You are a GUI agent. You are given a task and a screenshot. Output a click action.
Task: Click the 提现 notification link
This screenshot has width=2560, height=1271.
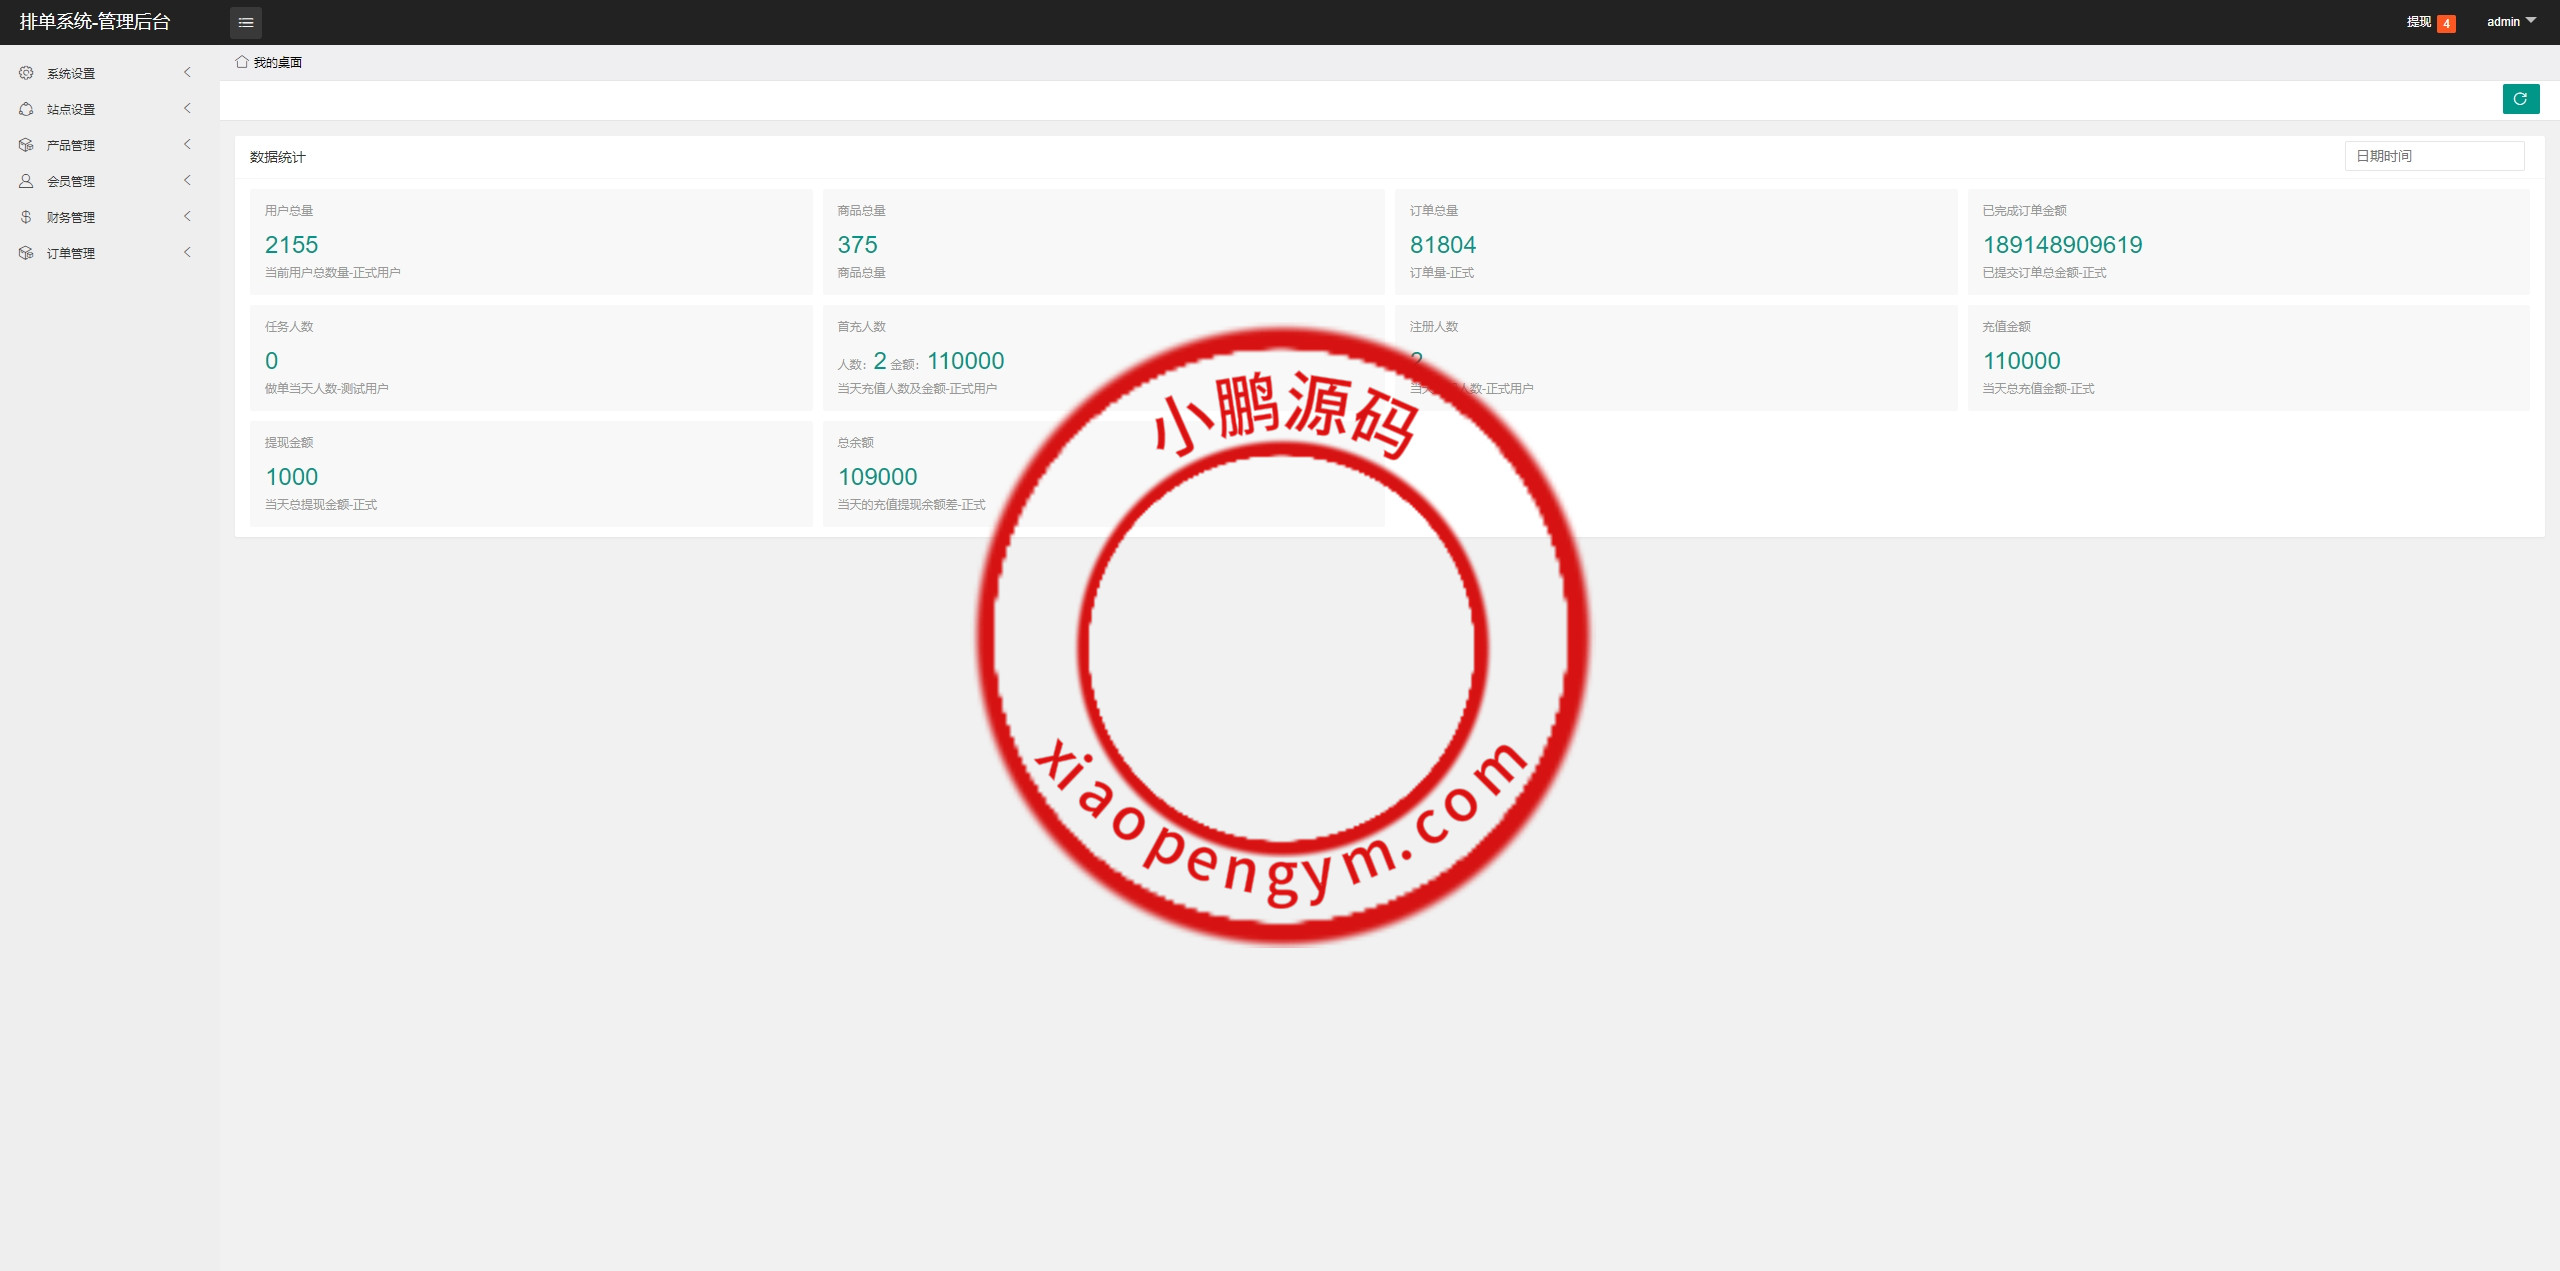pyautogui.click(x=2418, y=22)
